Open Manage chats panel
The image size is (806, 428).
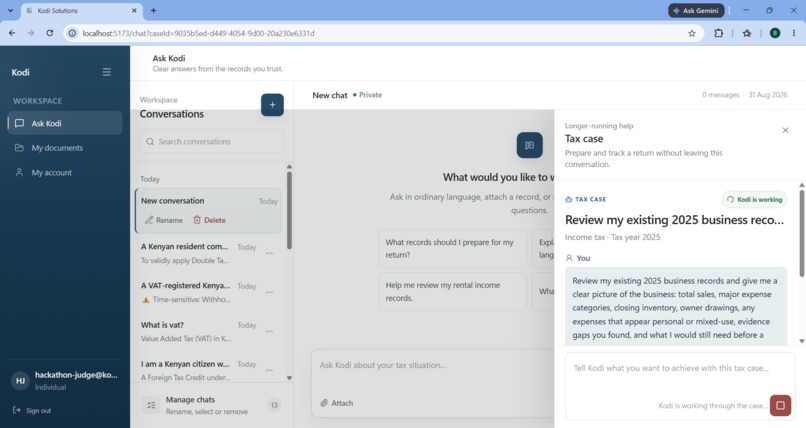coord(211,405)
